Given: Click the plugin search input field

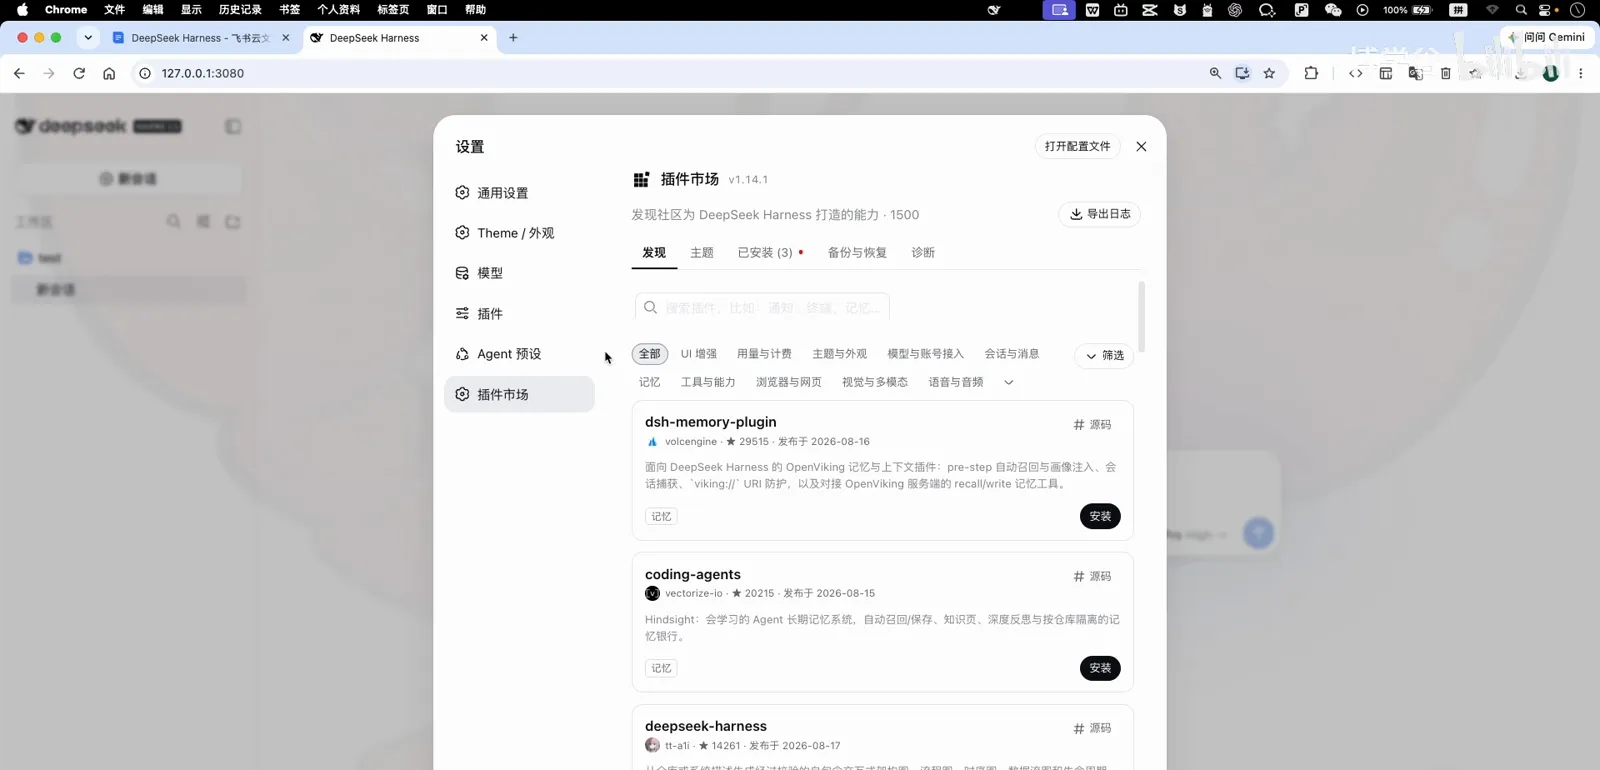Looking at the screenshot, I should [762, 307].
